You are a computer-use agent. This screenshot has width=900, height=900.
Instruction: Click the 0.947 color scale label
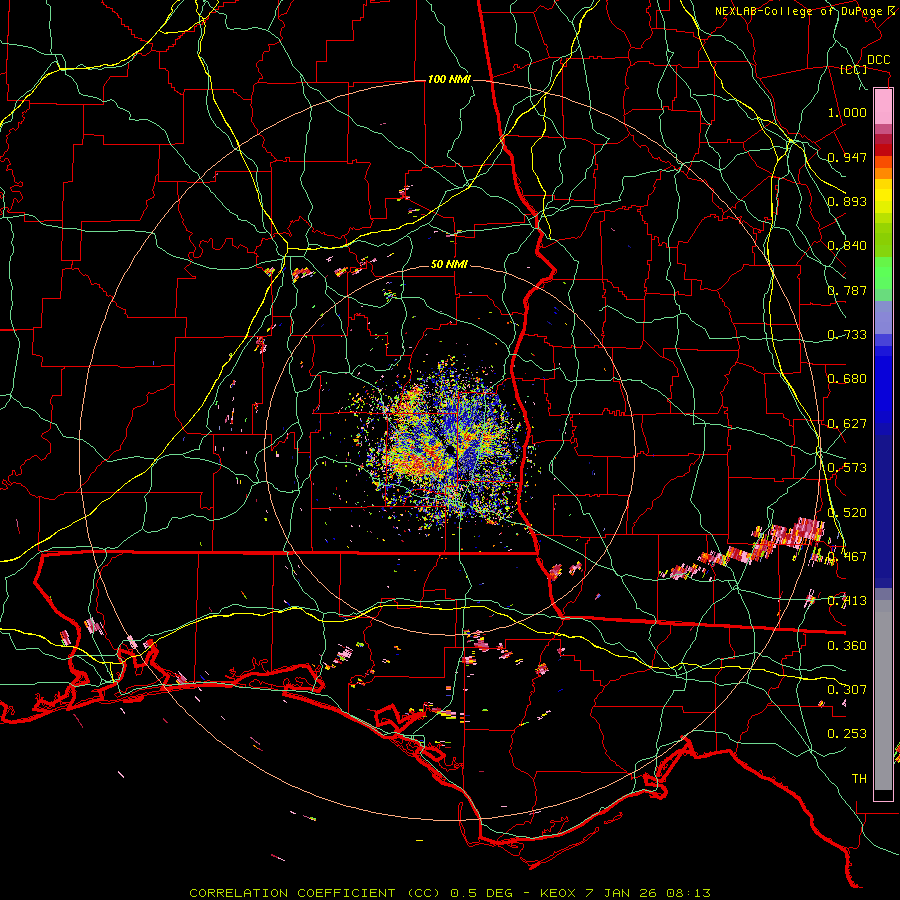tap(847, 157)
